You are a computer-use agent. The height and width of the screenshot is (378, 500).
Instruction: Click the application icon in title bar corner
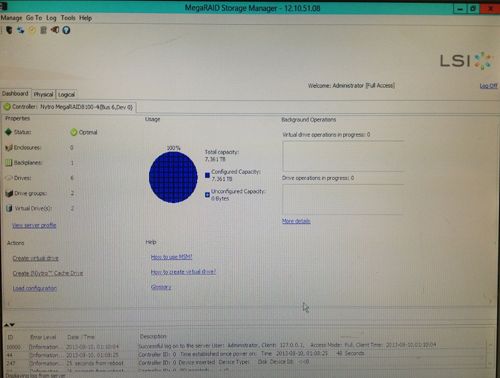pos(4,5)
